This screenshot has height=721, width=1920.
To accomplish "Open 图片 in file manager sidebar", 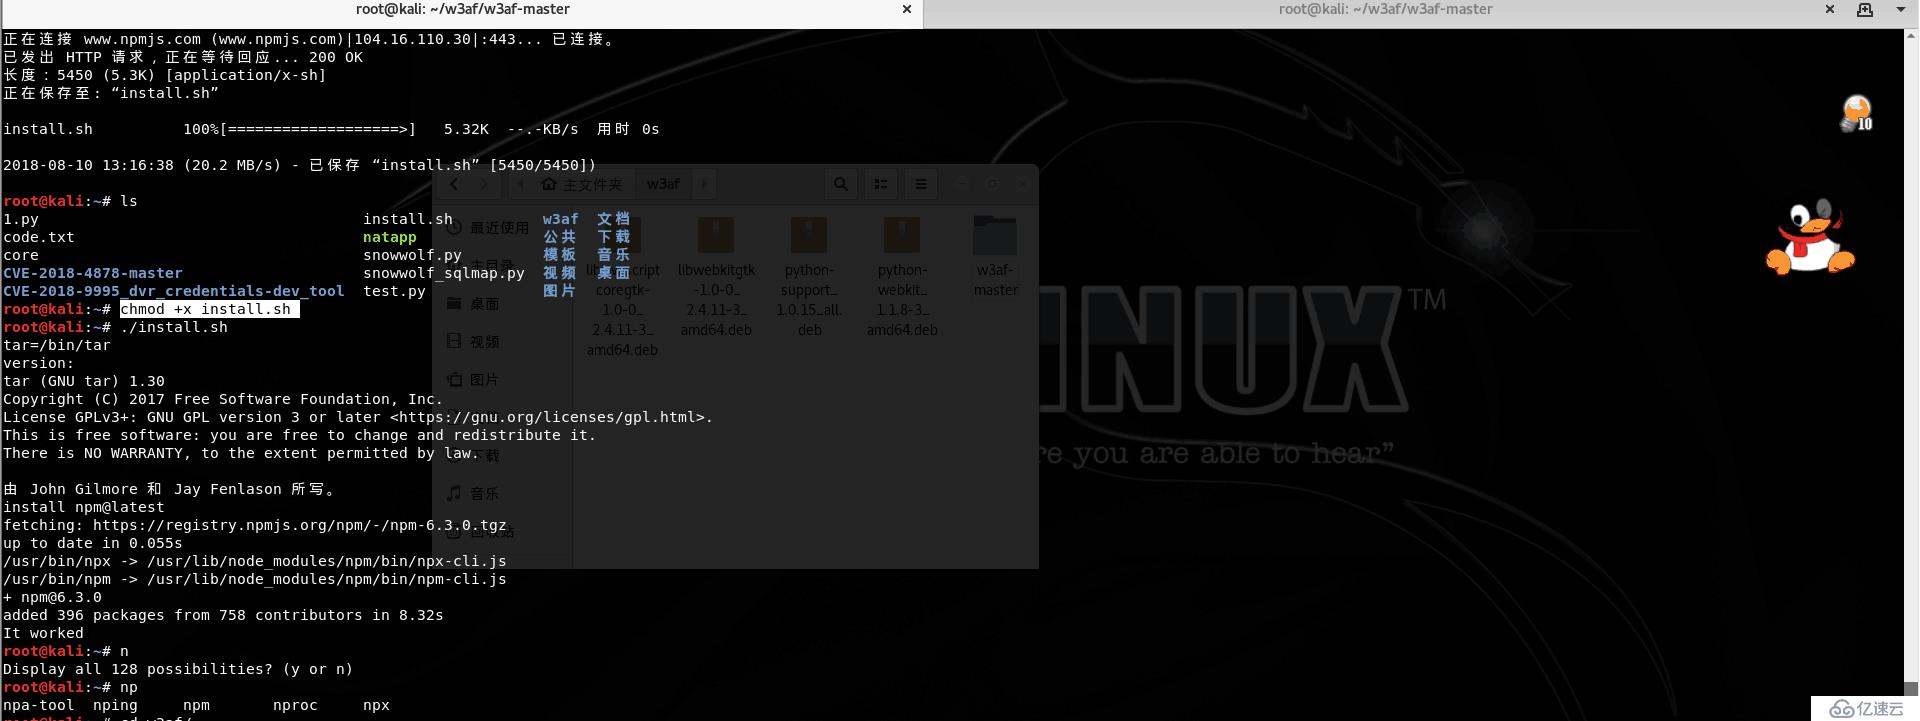I will (473, 380).
